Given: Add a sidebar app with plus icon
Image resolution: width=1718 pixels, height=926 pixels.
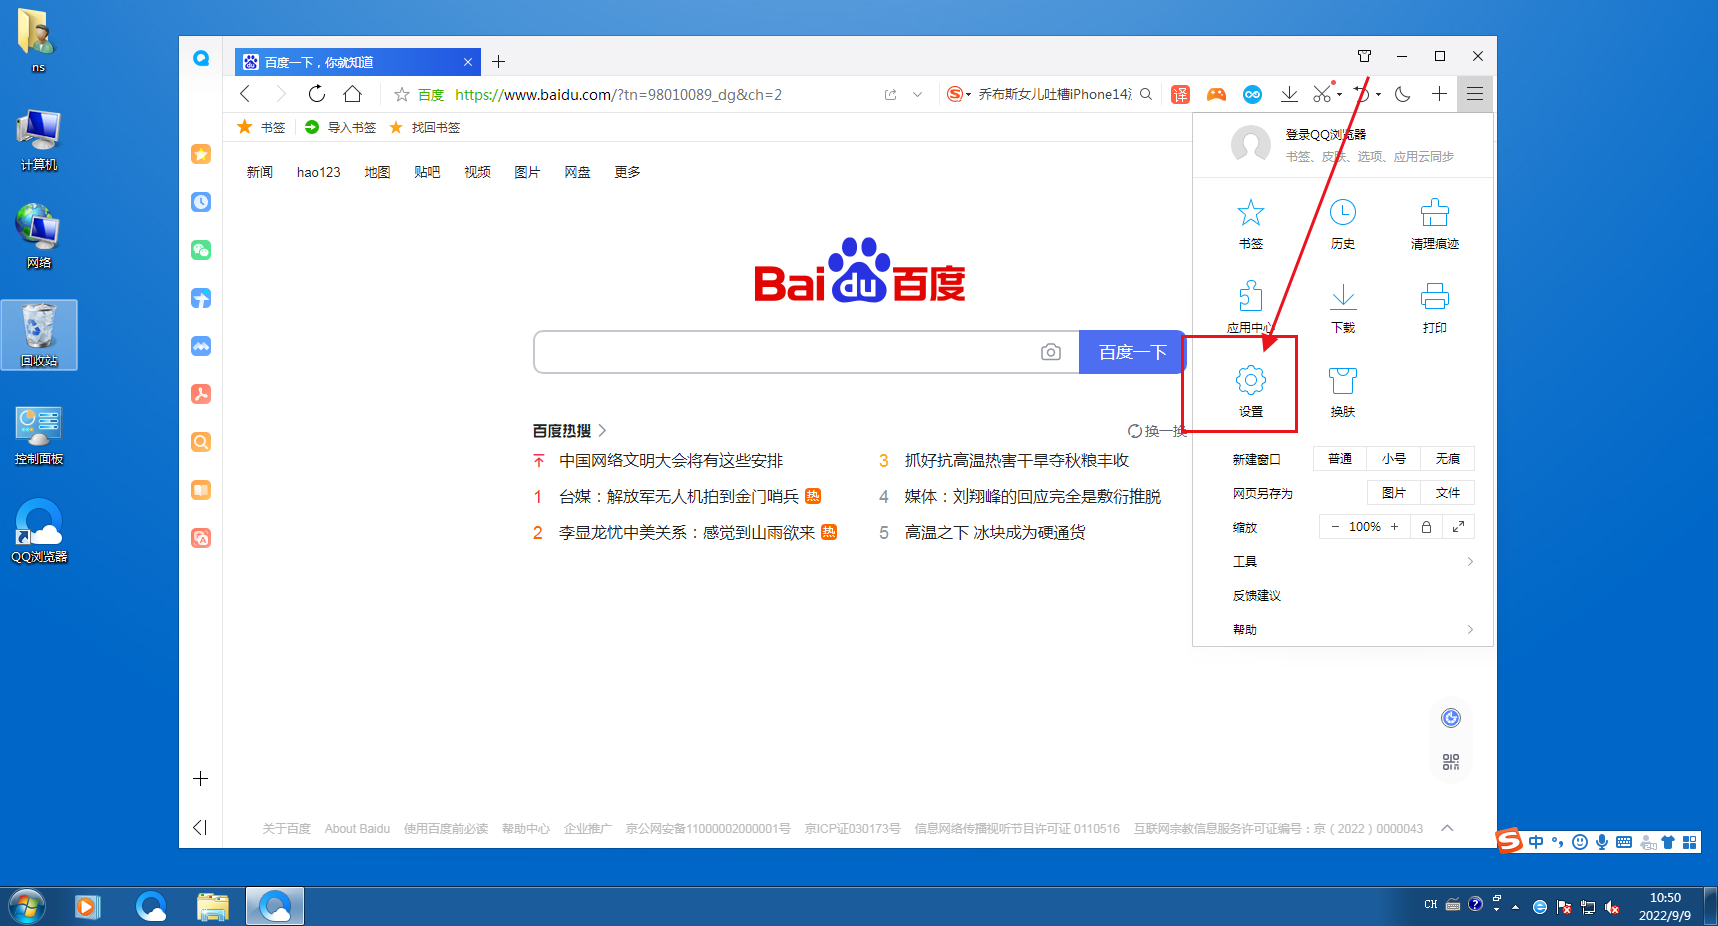Looking at the screenshot, I should pos(200,778).
